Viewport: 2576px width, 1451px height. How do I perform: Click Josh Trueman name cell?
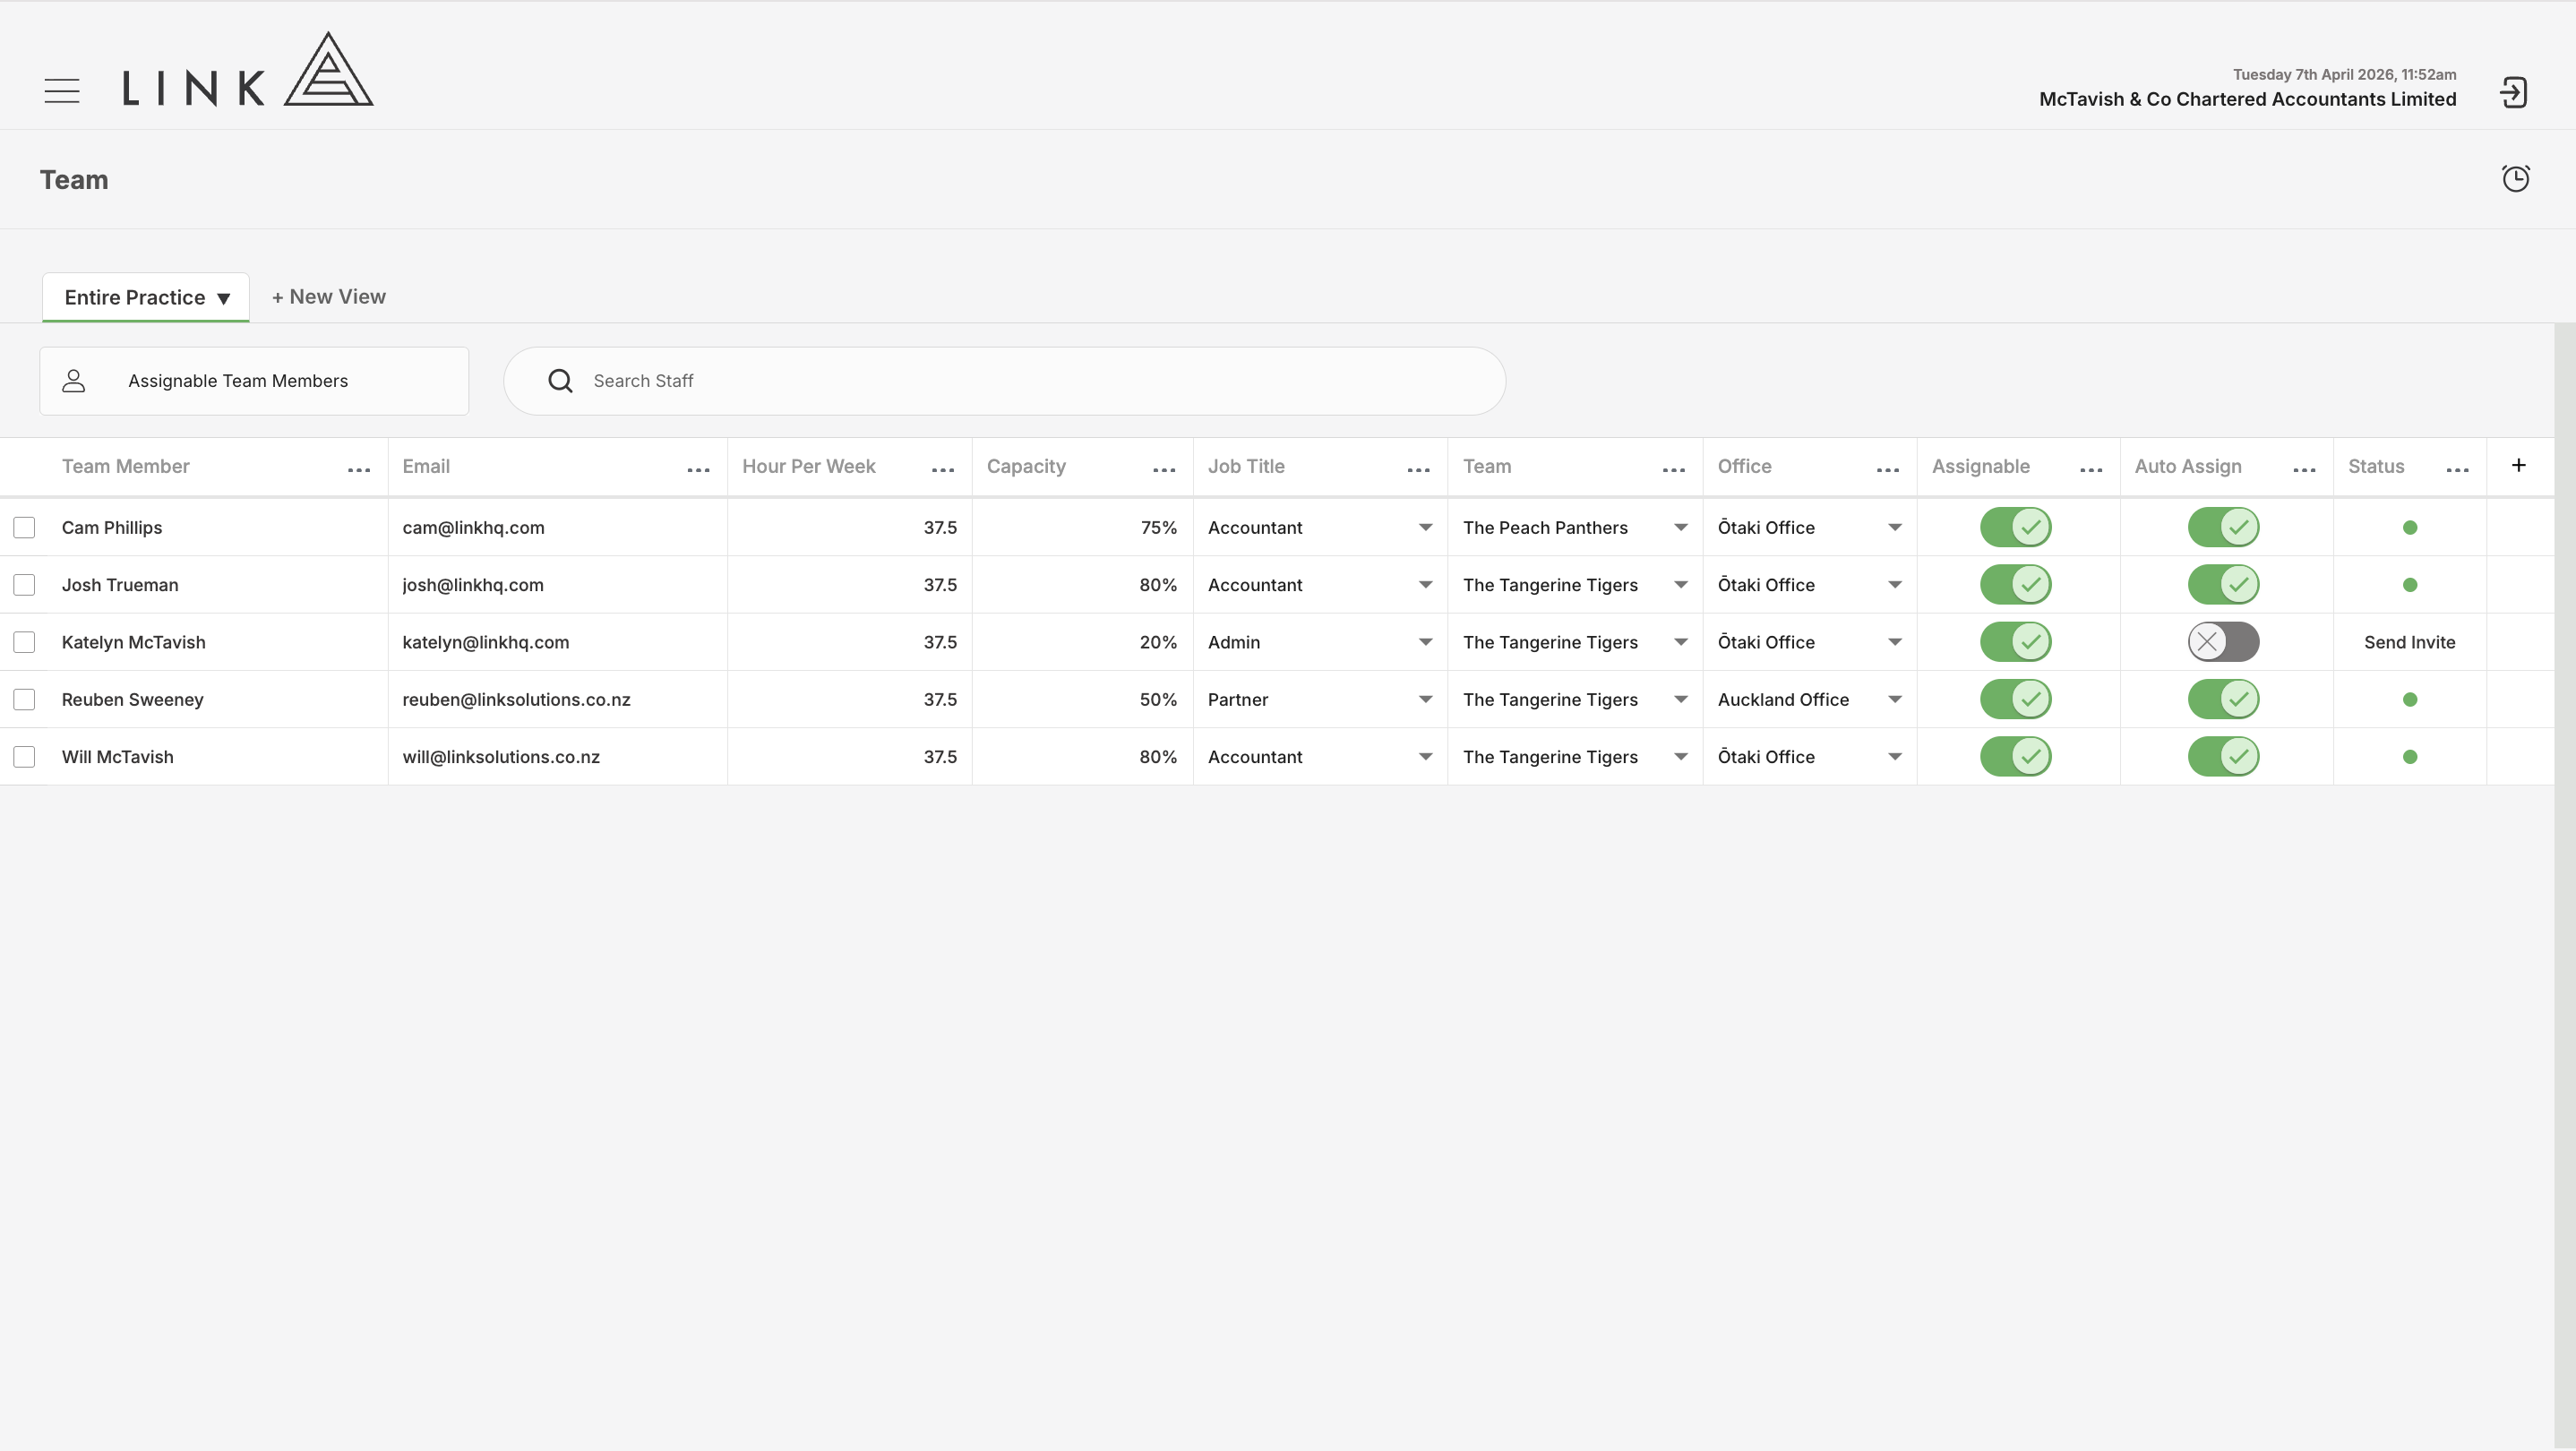217,585
